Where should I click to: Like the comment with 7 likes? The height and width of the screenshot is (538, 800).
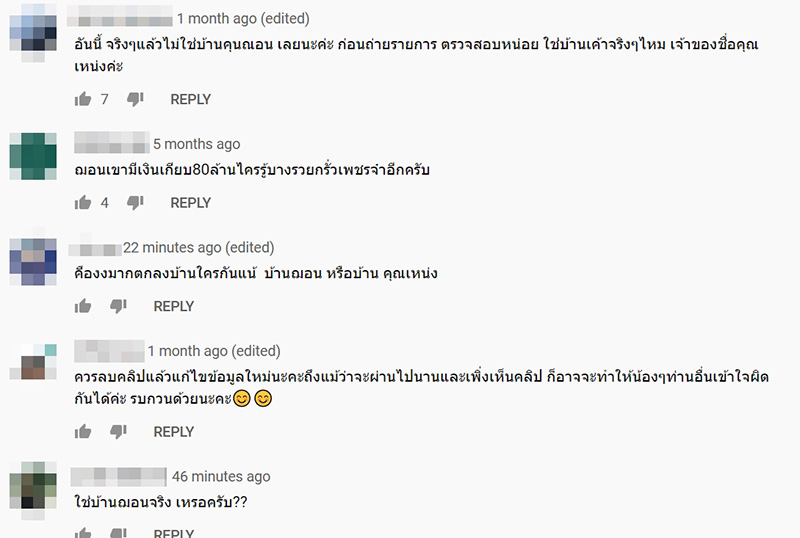[x=83, y=99]
